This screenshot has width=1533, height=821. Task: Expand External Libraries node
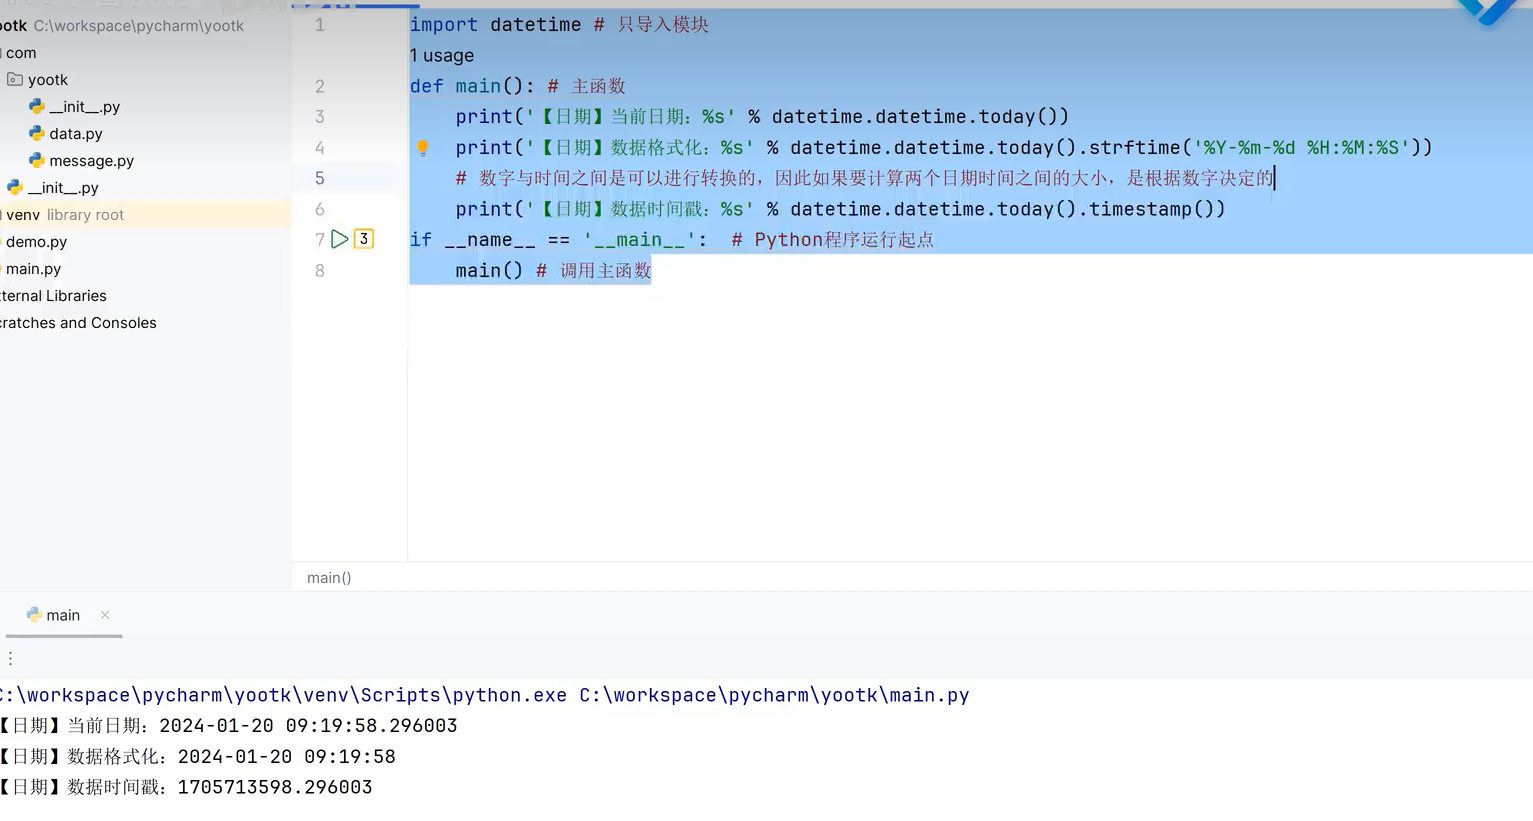[53, 295]
